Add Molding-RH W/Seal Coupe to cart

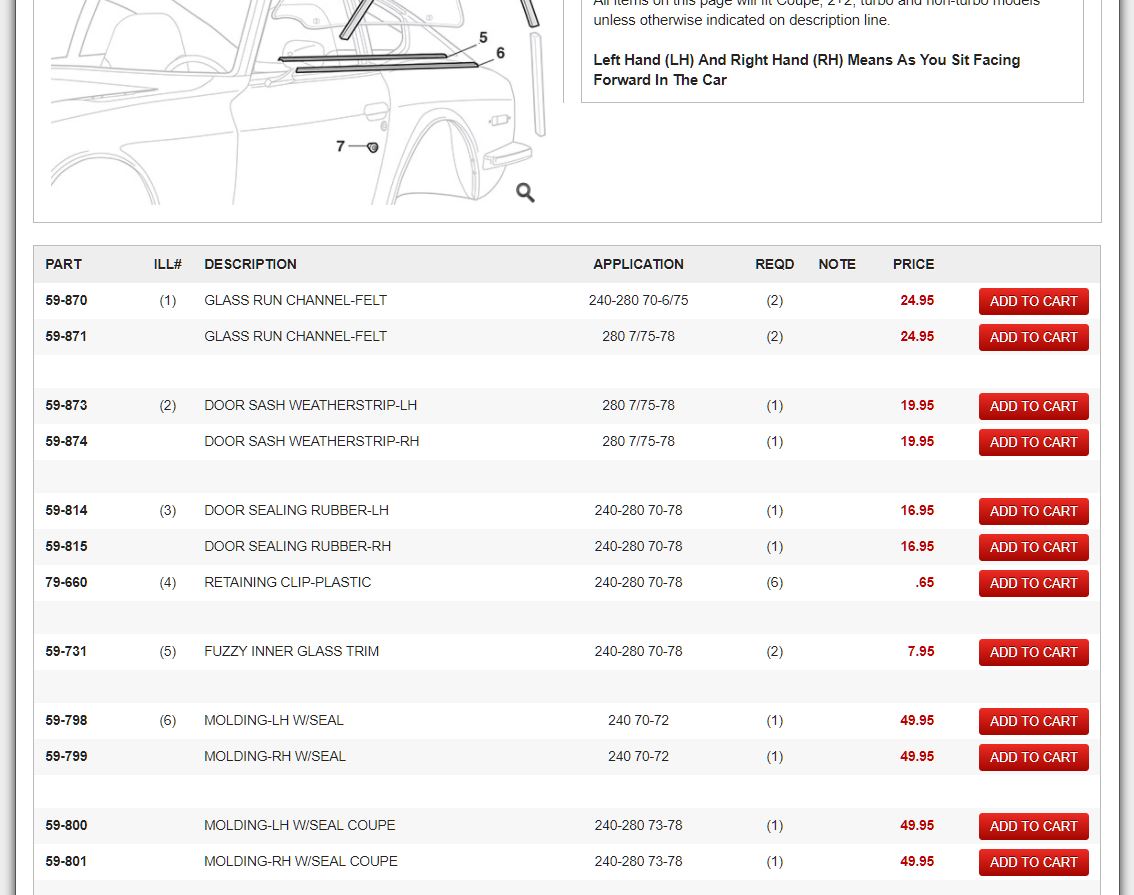click(1033, 862)
